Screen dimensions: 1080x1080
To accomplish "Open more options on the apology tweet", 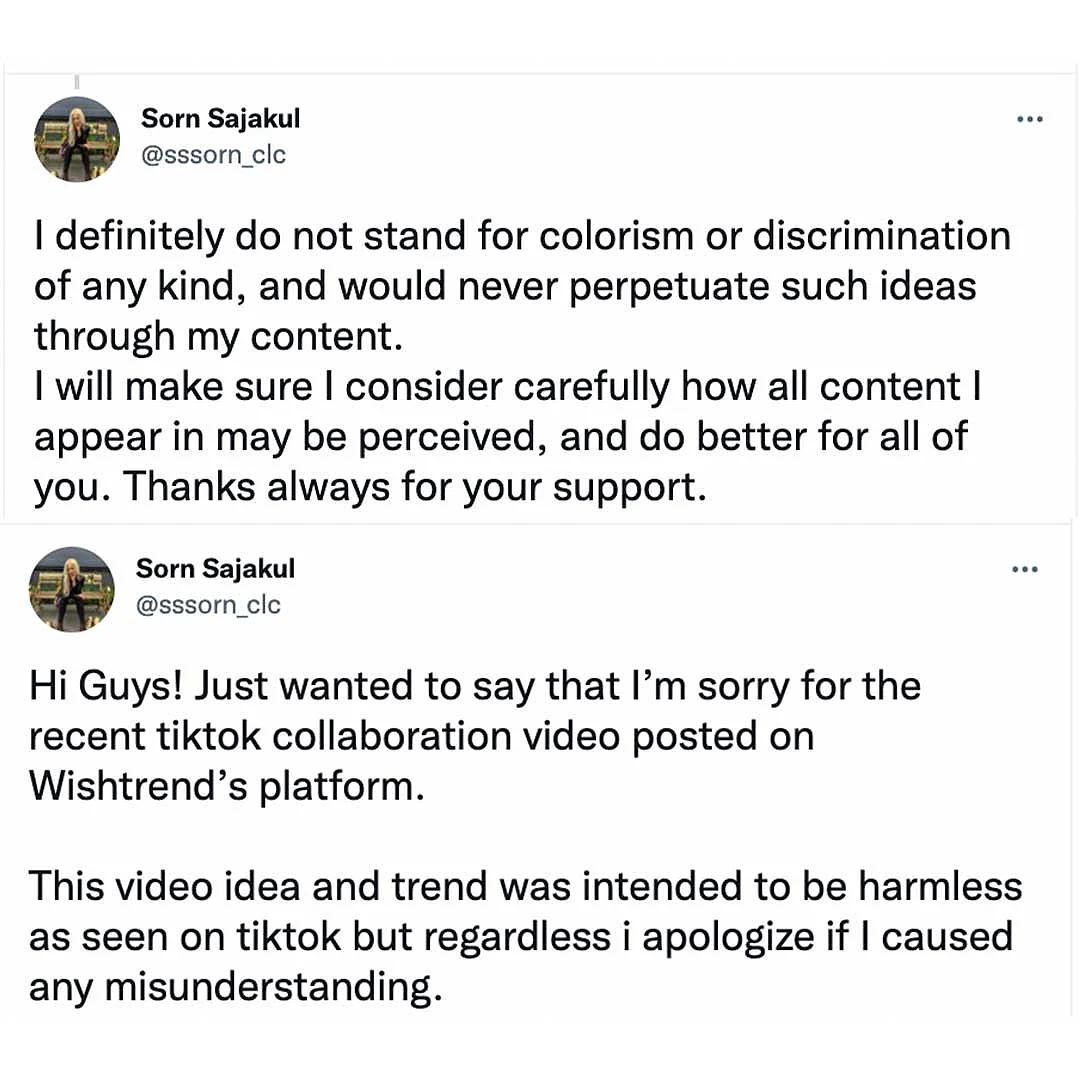I will click(1025, 570).
